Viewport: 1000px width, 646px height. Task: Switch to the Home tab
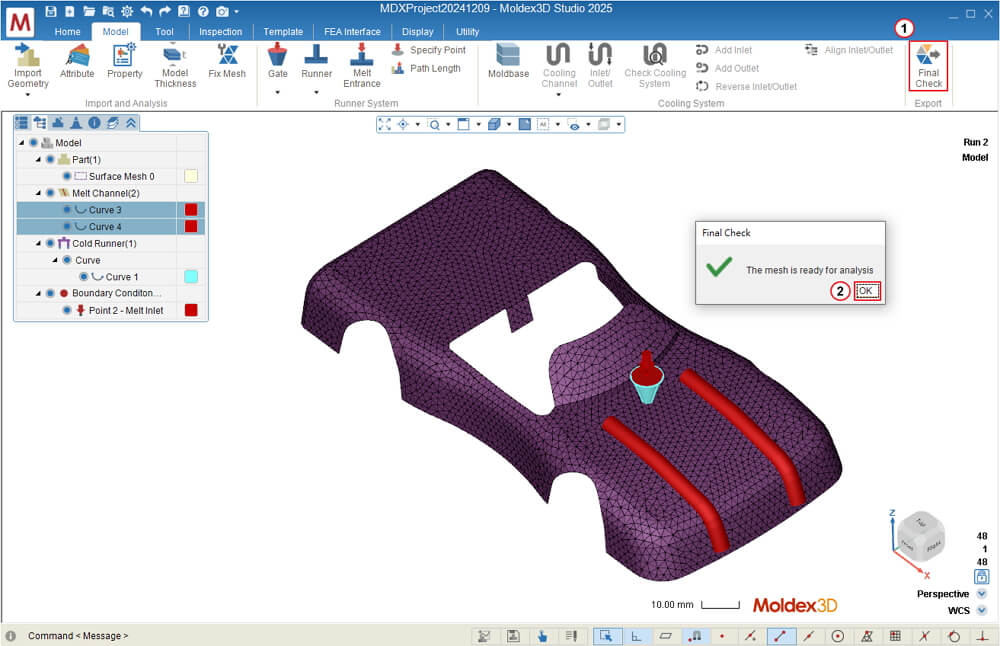tap(68, 32)
